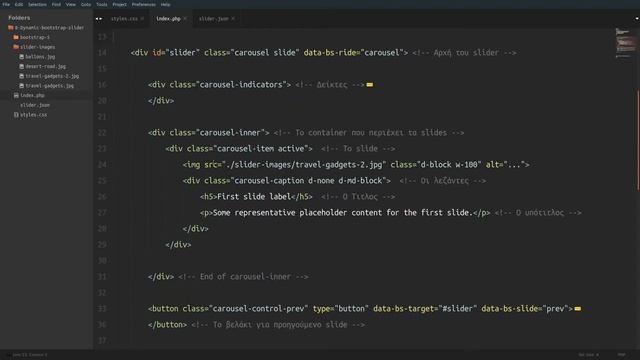
Task: Close the styles.css tab
Action: 142,19
